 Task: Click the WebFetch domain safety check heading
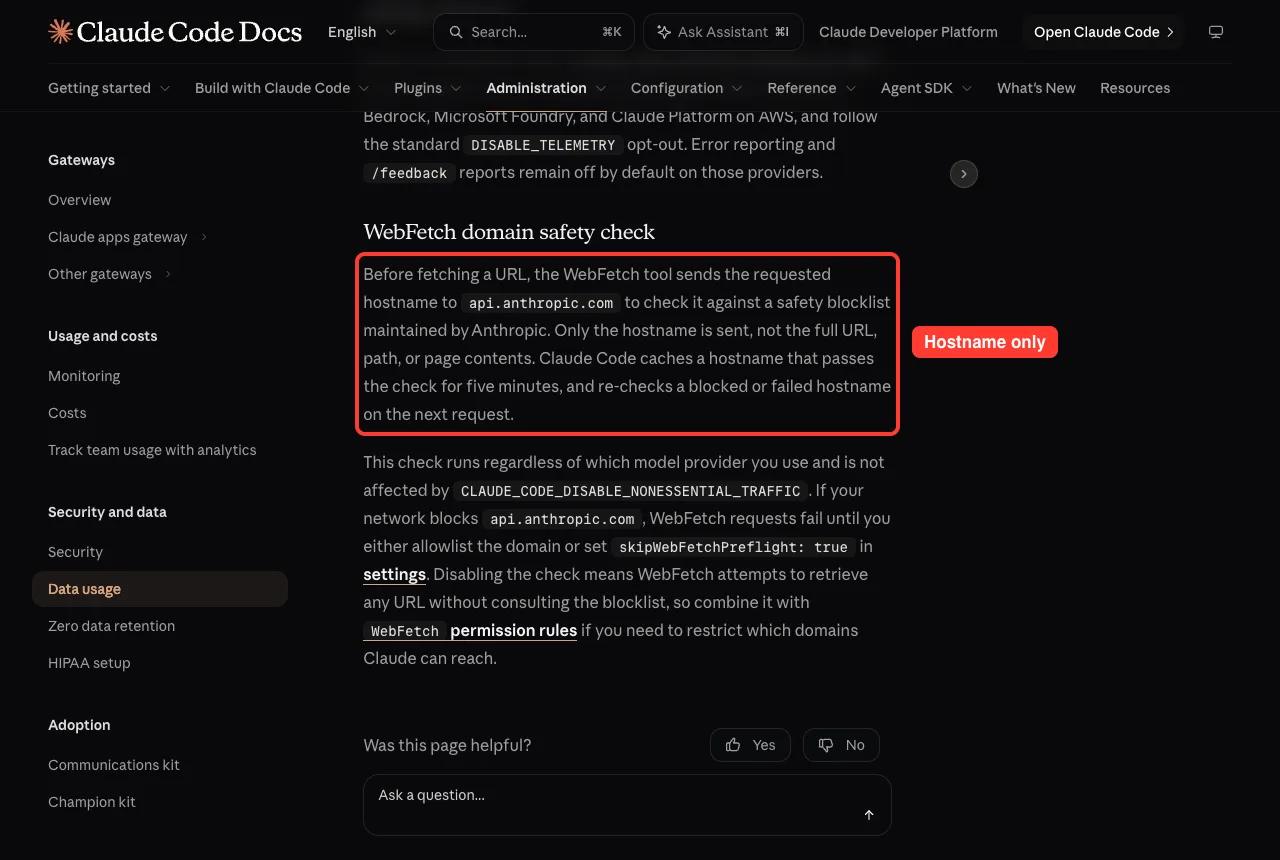(509, 232)
